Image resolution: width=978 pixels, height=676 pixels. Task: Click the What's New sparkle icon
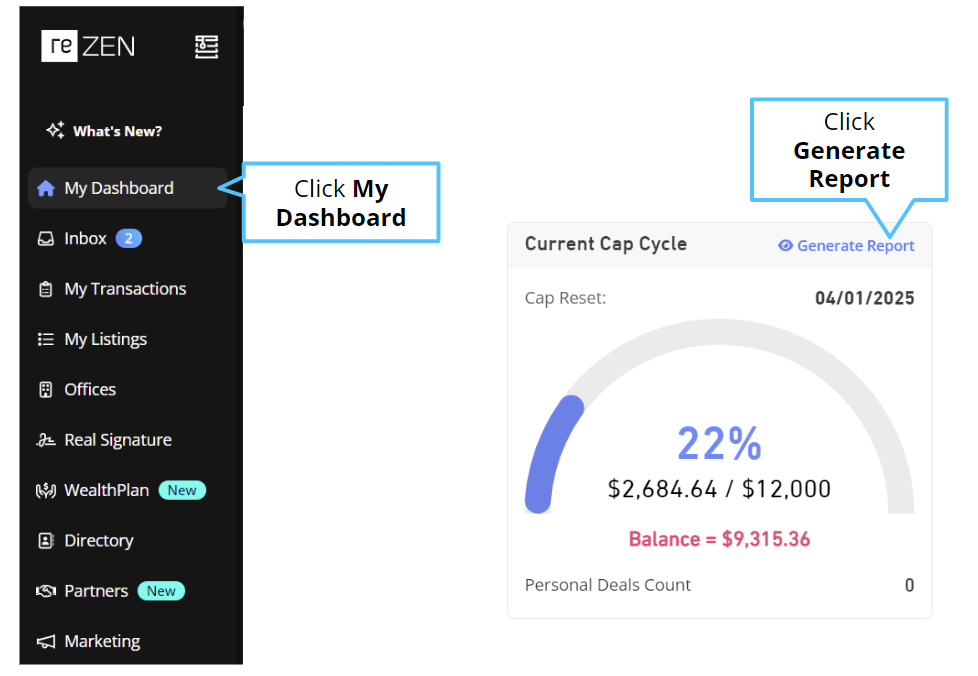coord(55,130)
